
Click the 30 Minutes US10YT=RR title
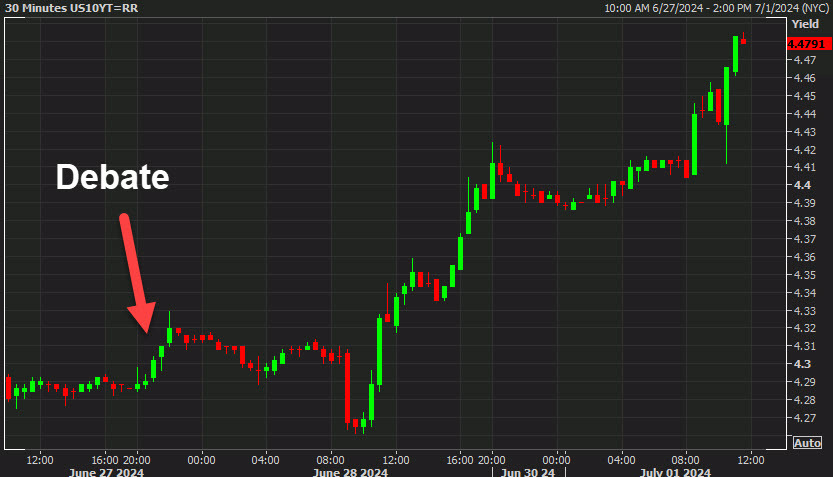point(71,8)
